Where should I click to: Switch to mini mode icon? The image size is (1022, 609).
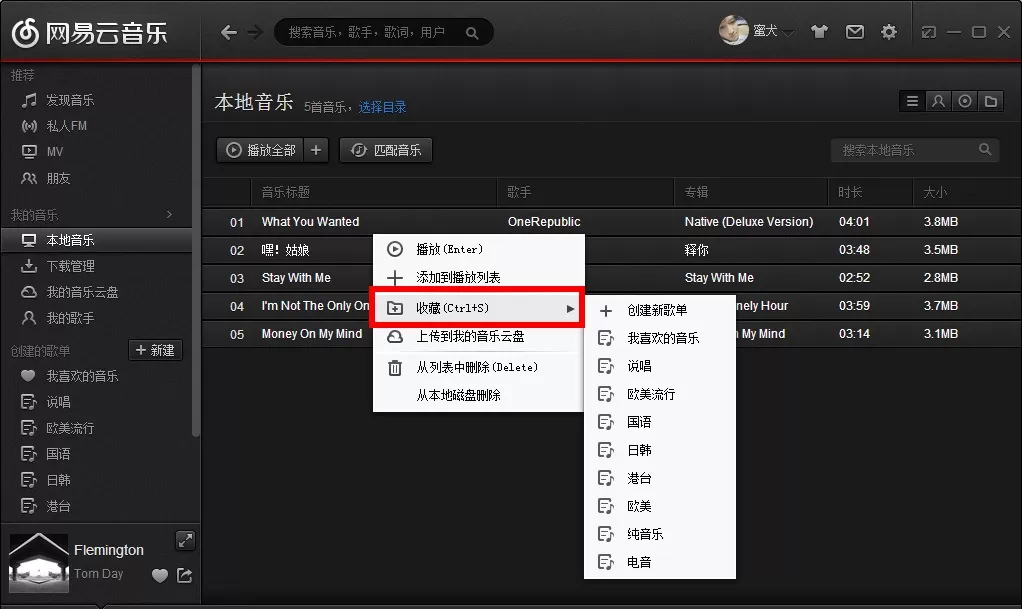click(928, 32)
